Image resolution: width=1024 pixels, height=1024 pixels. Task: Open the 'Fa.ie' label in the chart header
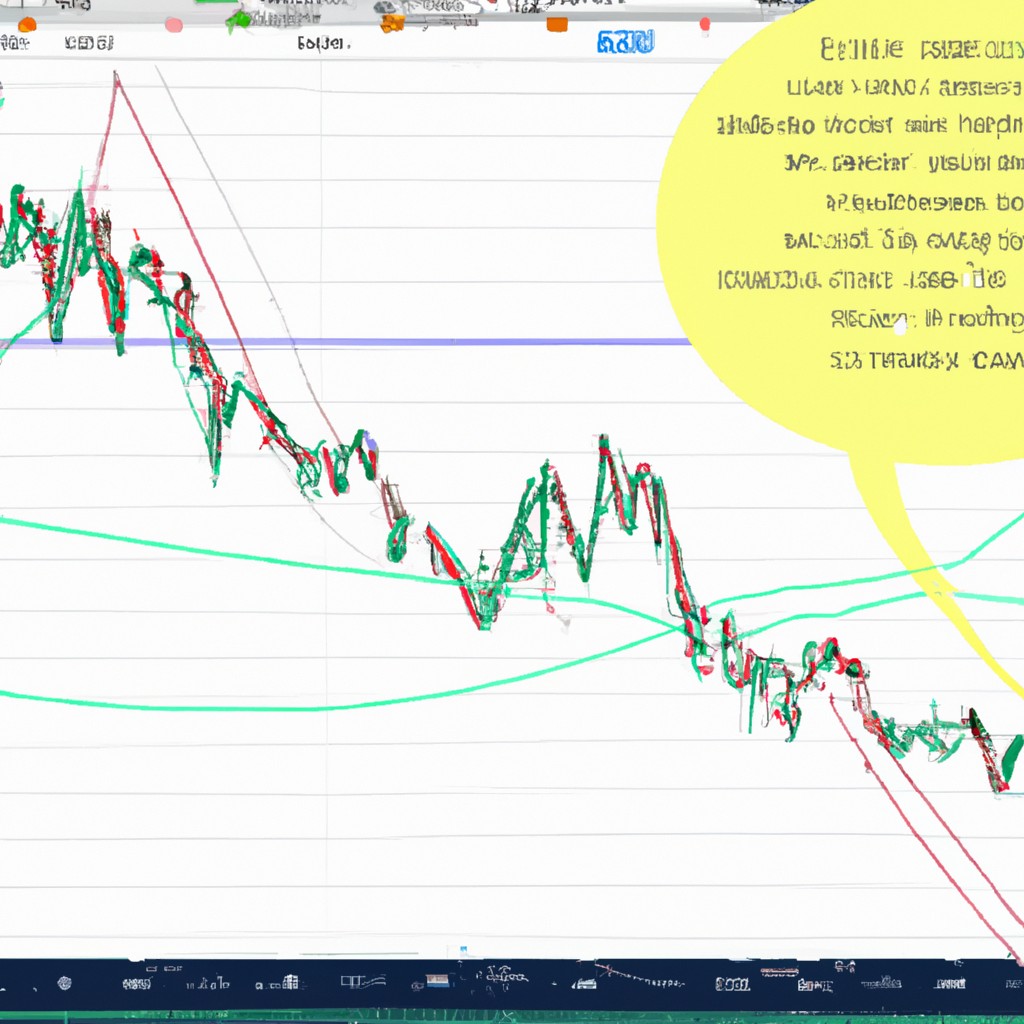[323, 44]
